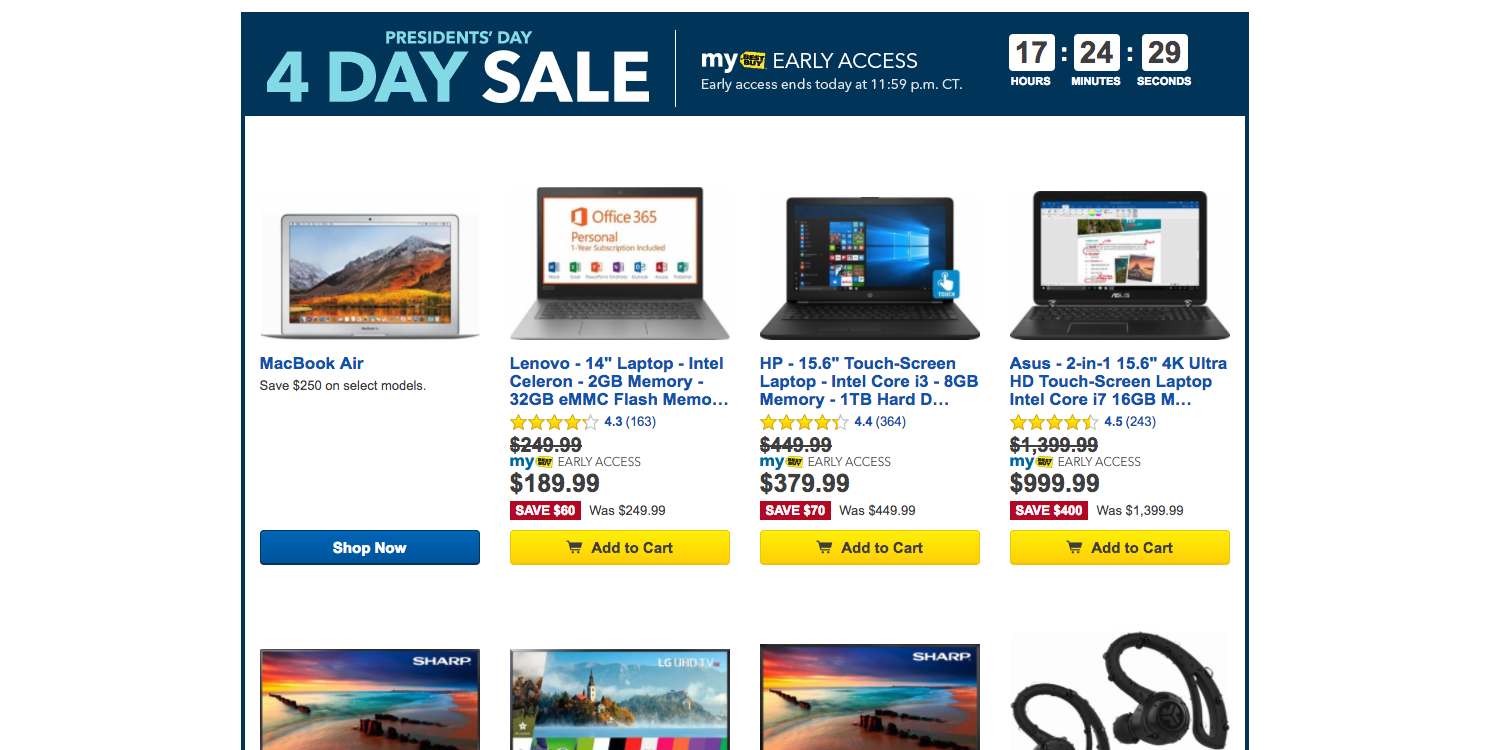The width and height of the screenshot is (1500, 750).
Task: Click the HP laptop star rating
Action: click(804, 422)
